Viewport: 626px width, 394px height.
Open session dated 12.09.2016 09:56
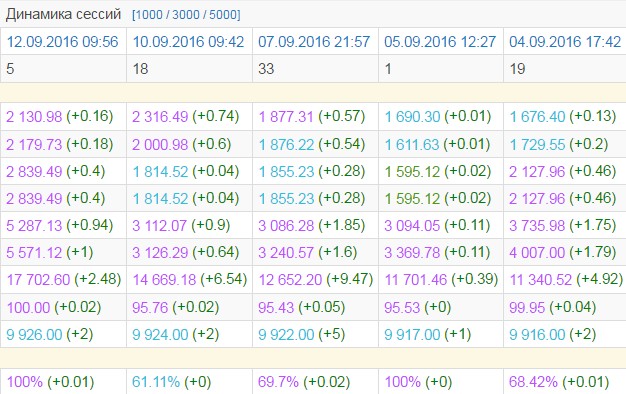pyautogui.click(x=63, y=42)
